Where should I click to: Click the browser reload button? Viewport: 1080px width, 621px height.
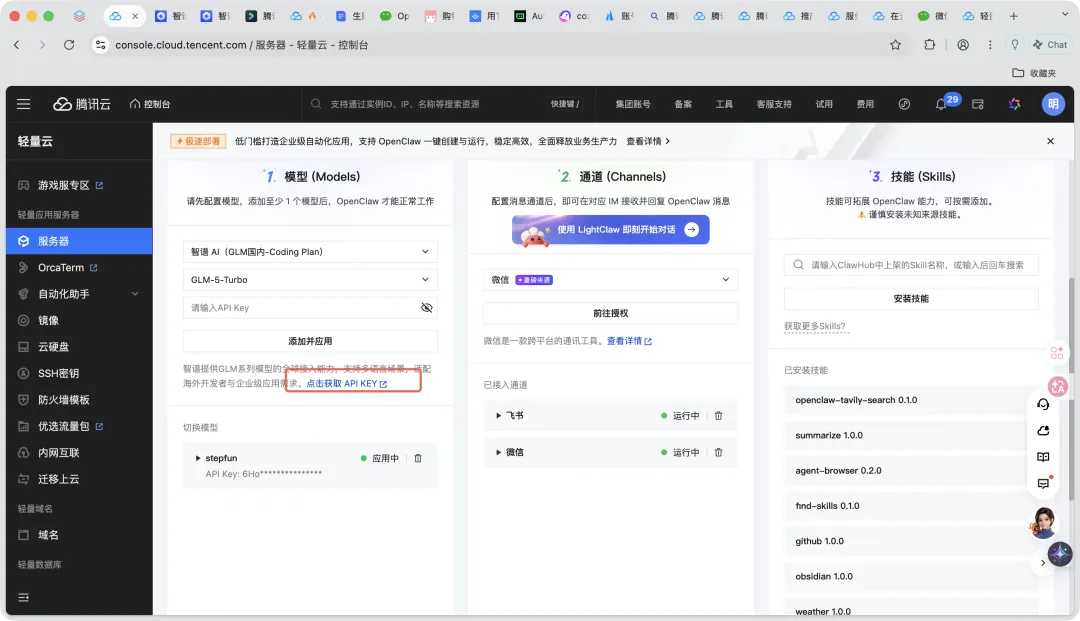coord(69,45)
